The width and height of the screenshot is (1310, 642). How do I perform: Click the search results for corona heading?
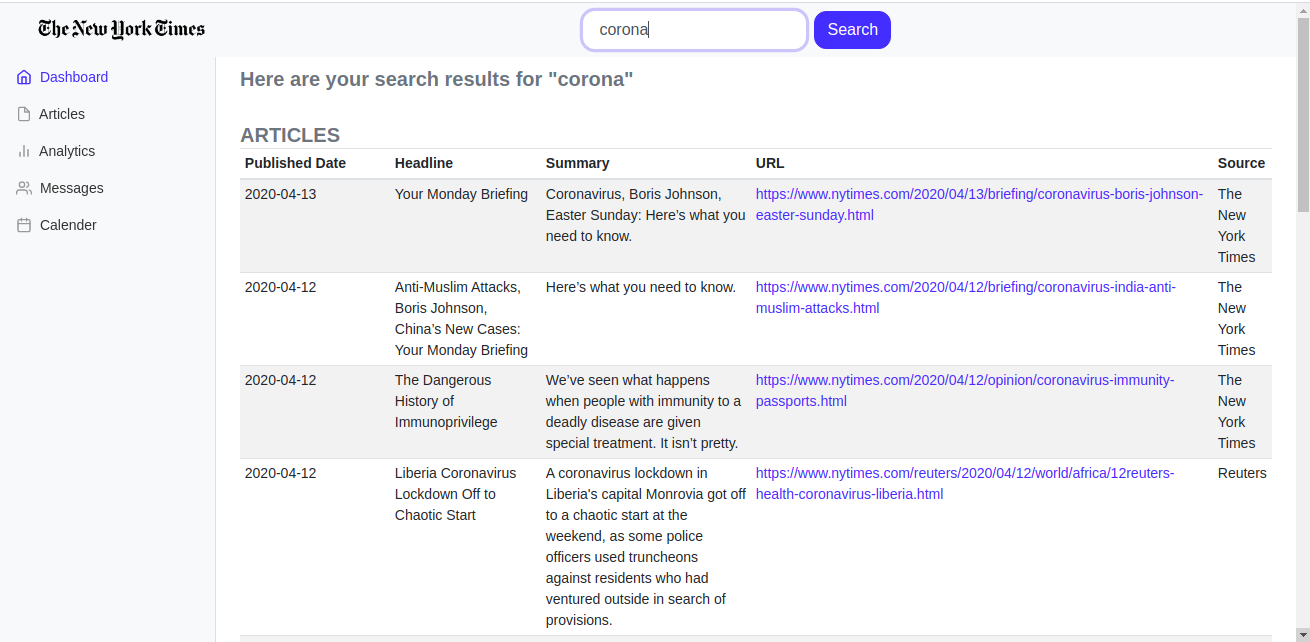437,79
